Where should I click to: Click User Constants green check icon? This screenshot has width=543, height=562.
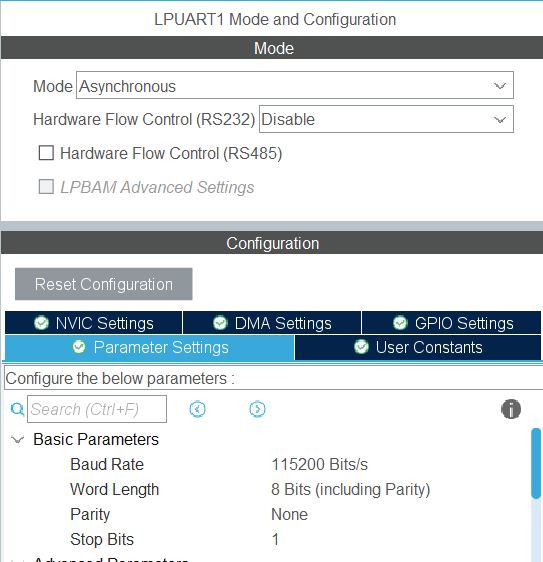pos(361,347)
